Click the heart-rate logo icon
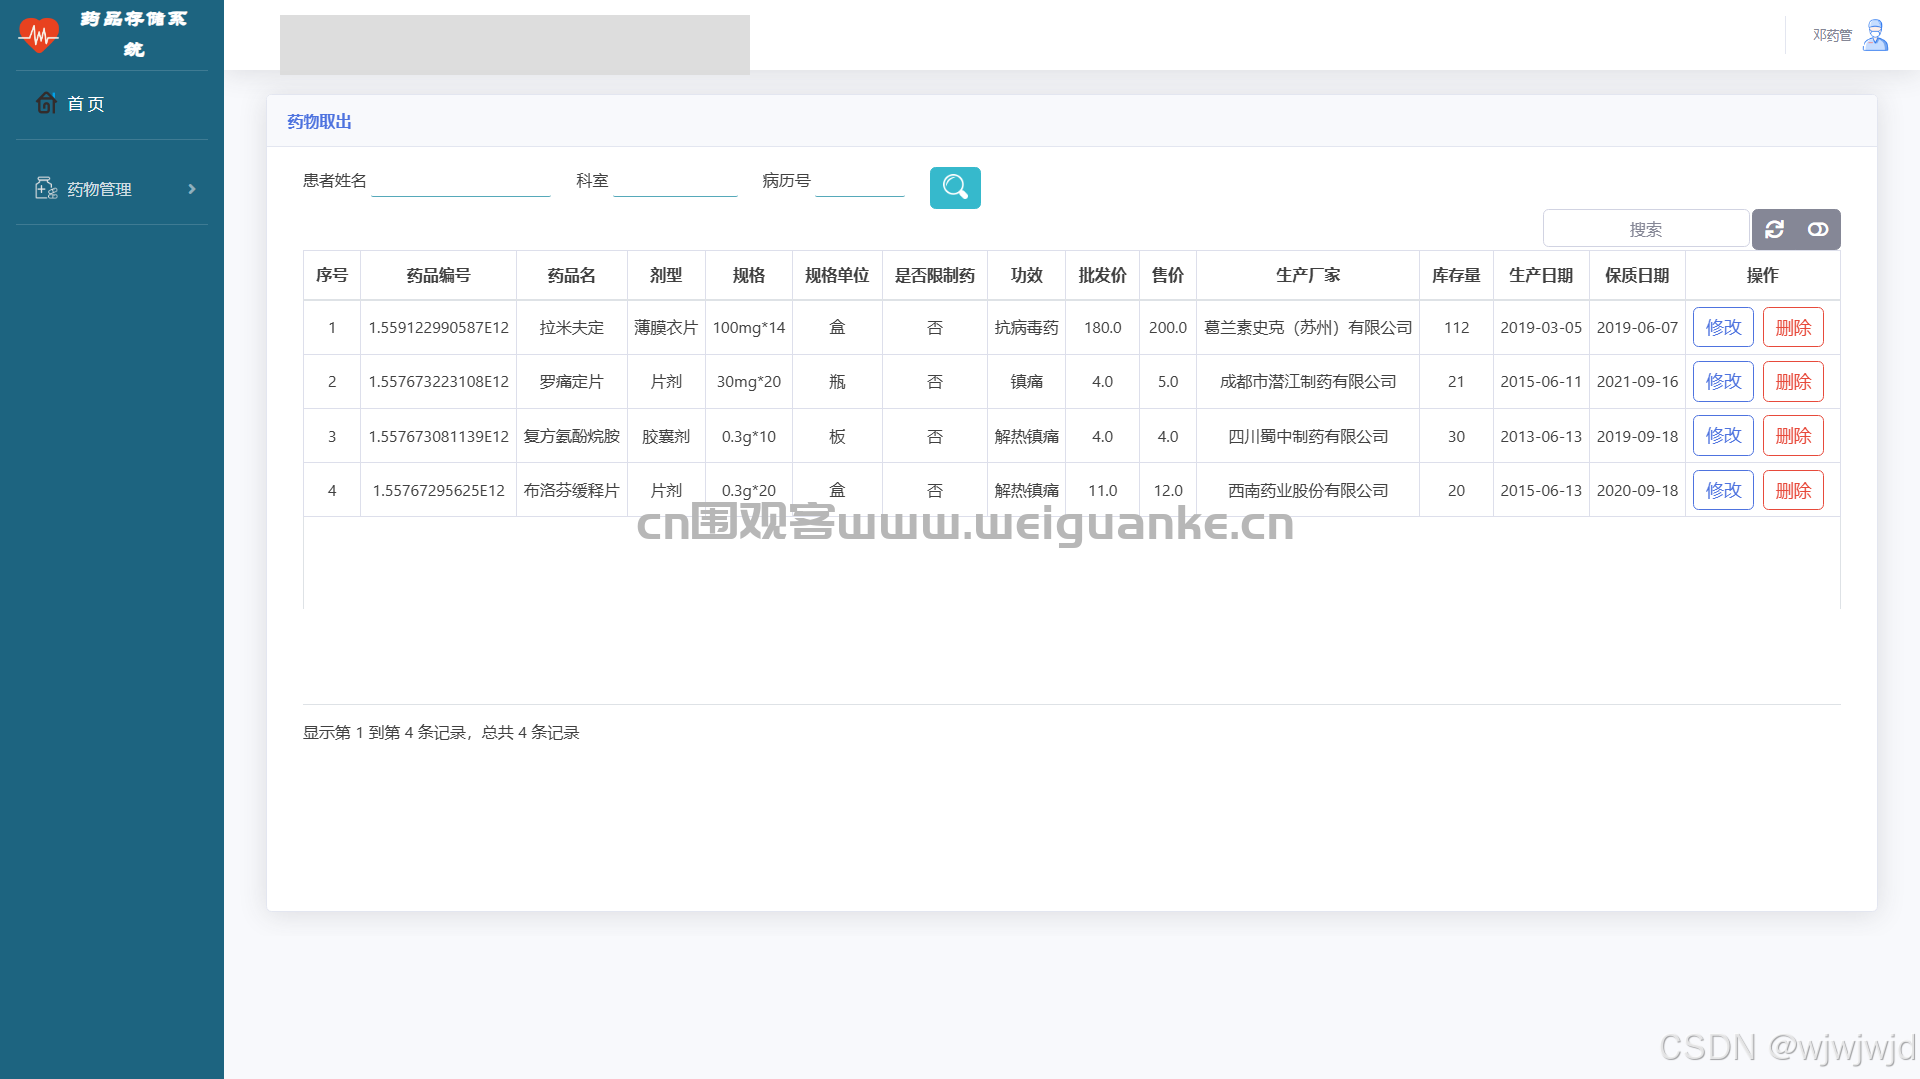Viewport: 1920px width, 1079px height. [x=39, y=35]
